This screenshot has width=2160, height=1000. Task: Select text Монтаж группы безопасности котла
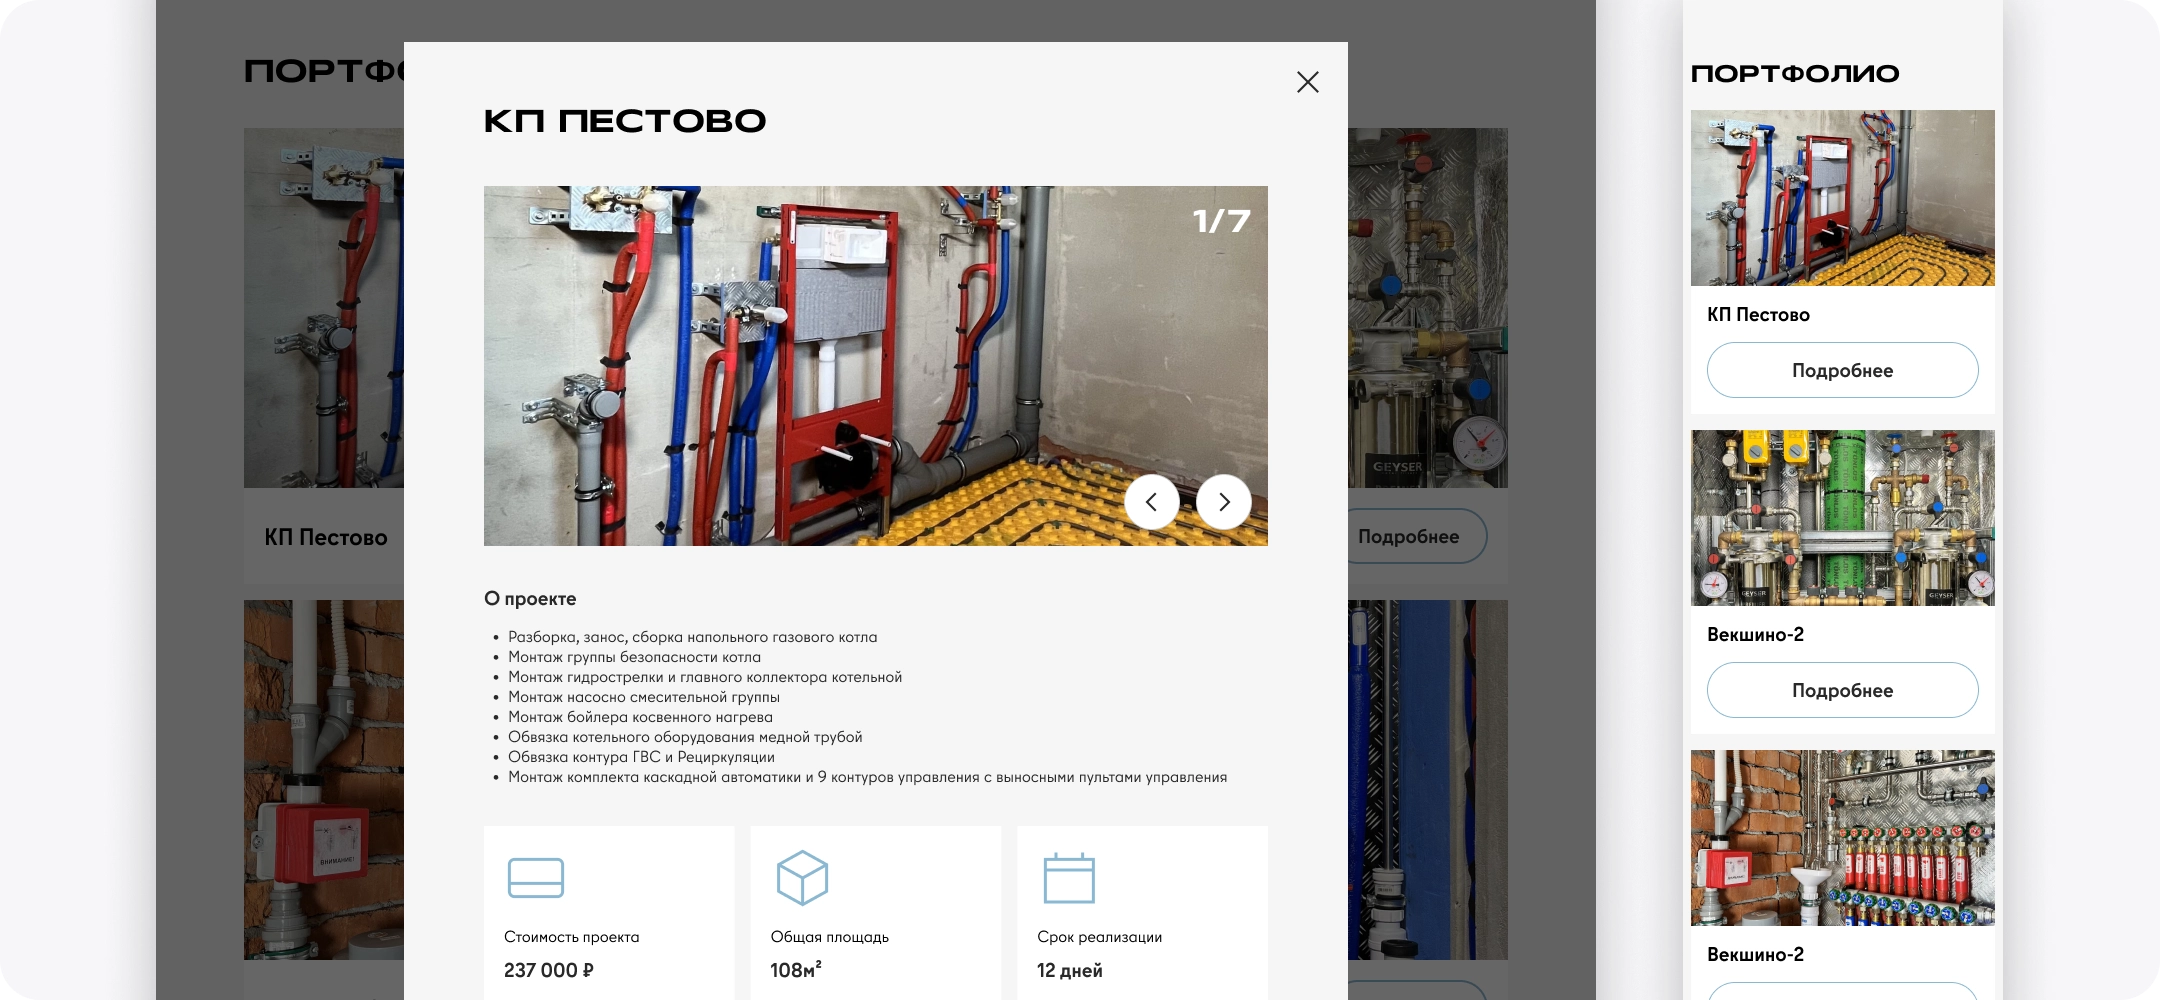click(634, 657)
